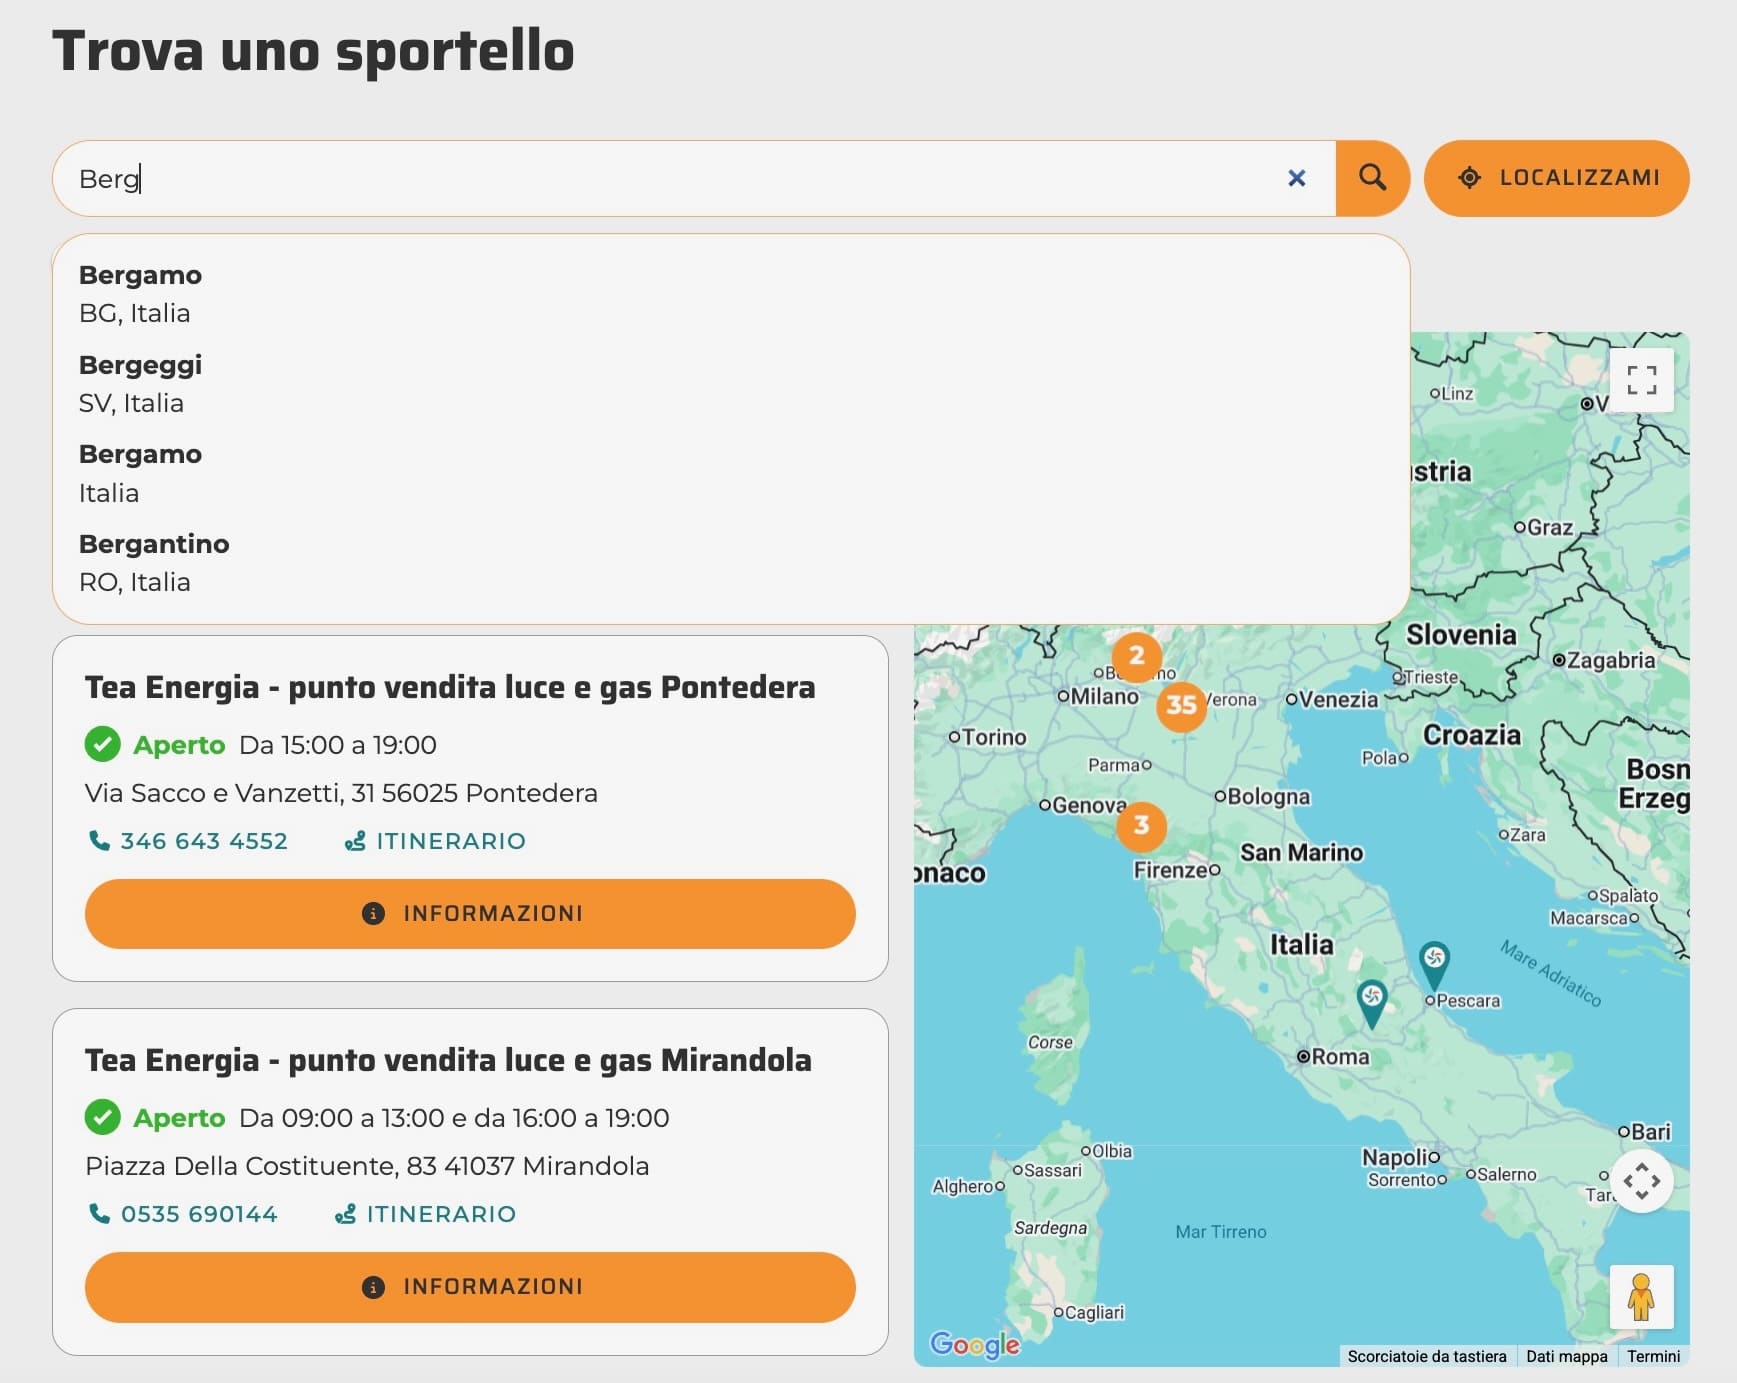Toggle fullscreen map view

click(1641, 380)
